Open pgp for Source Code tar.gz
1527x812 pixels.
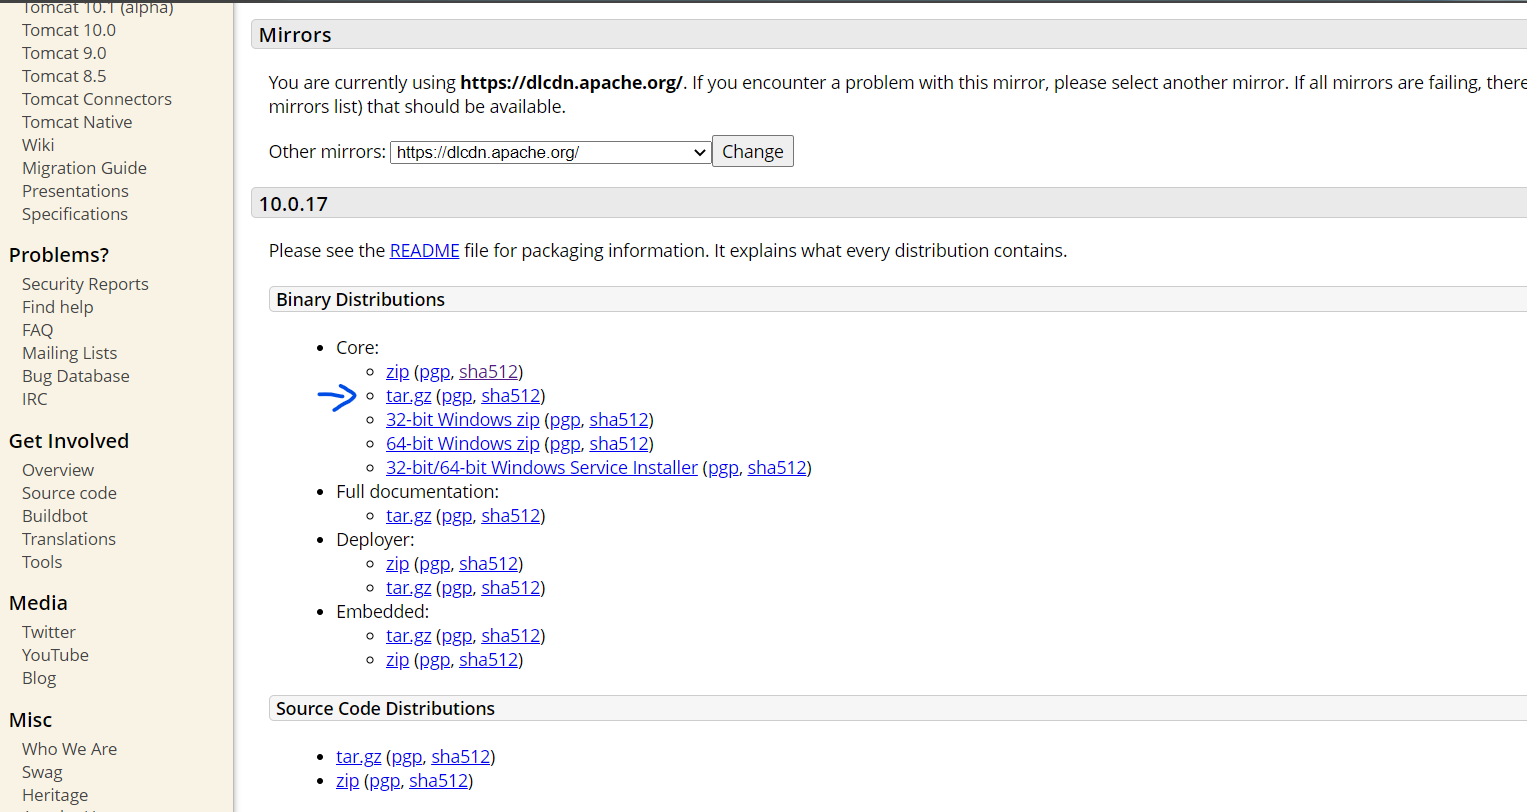point(407,756)
